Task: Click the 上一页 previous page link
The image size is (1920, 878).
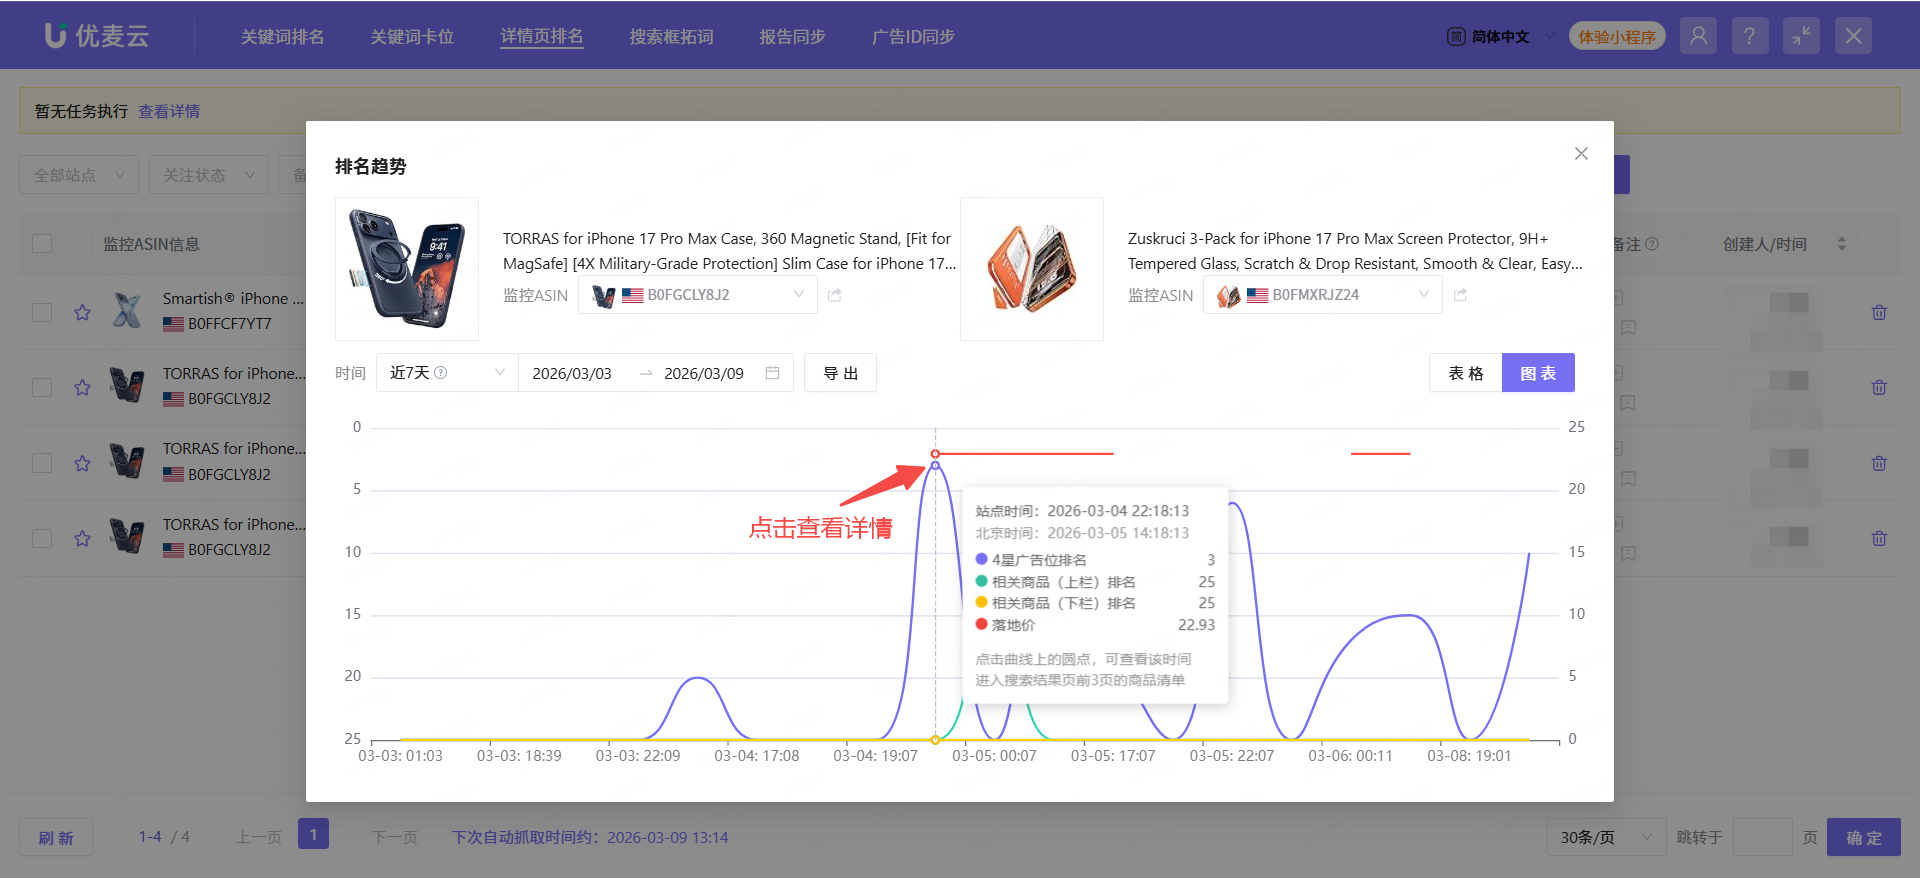Action: coord(258,837)
